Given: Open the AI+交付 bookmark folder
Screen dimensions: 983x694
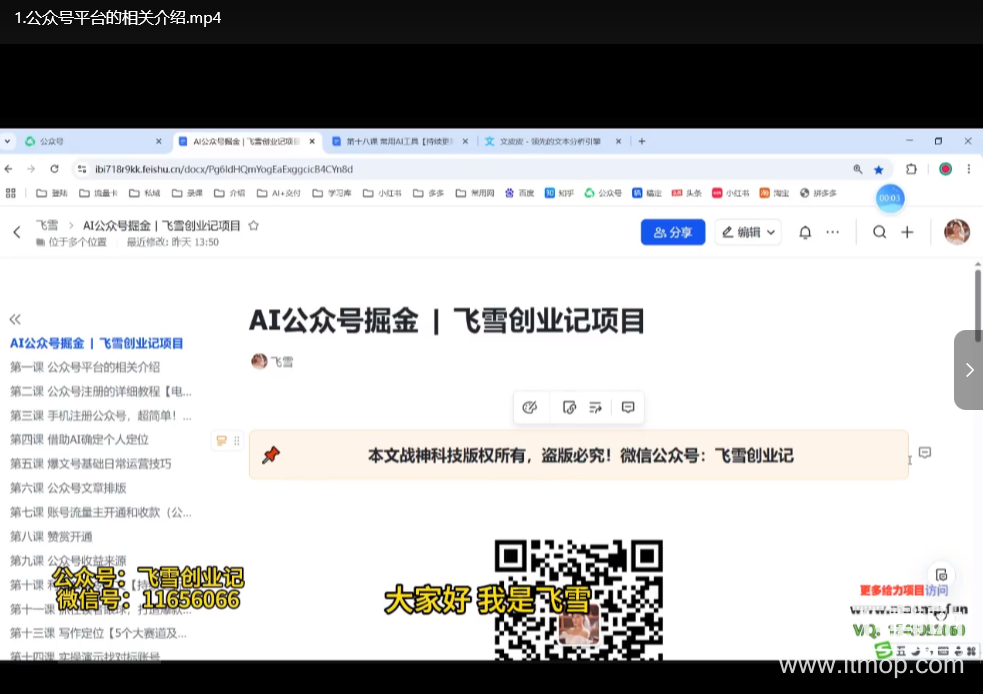Looking at the screenshot, I should click(x=278, y=193).
